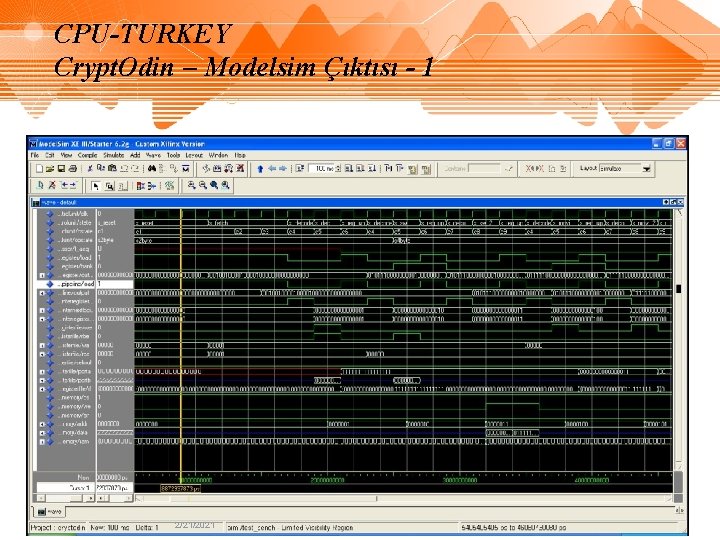Click the Open folder toolbar icon
The image size is (720, 540).
[50, 169]
